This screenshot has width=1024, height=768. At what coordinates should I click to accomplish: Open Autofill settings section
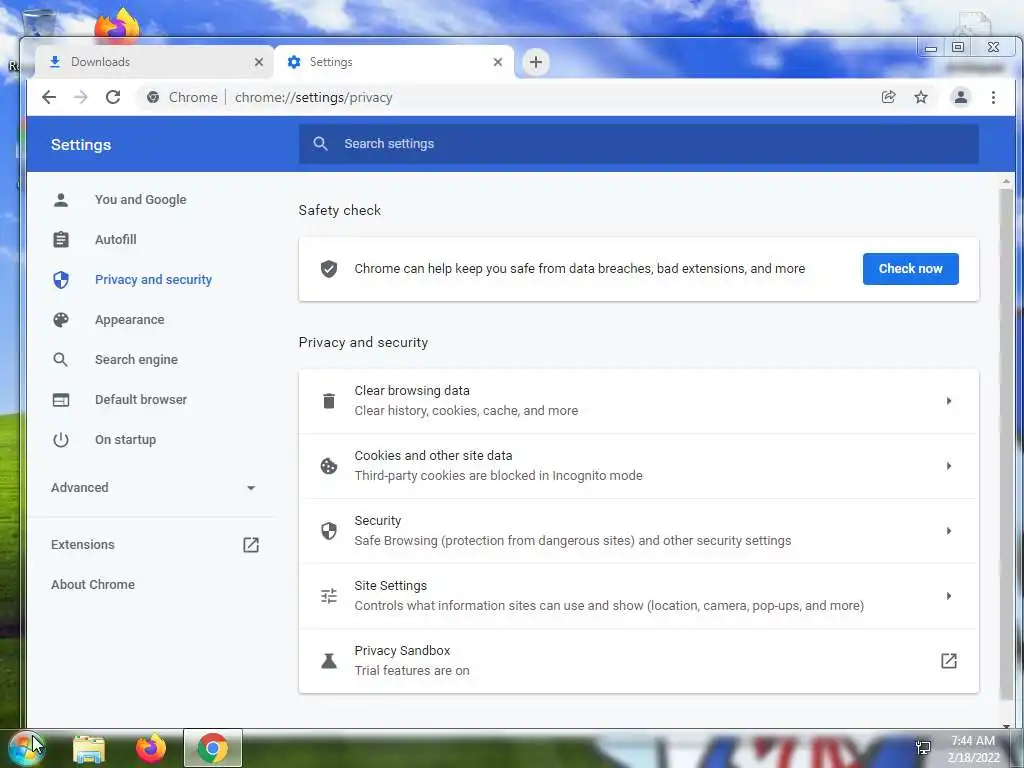point(116,240)
